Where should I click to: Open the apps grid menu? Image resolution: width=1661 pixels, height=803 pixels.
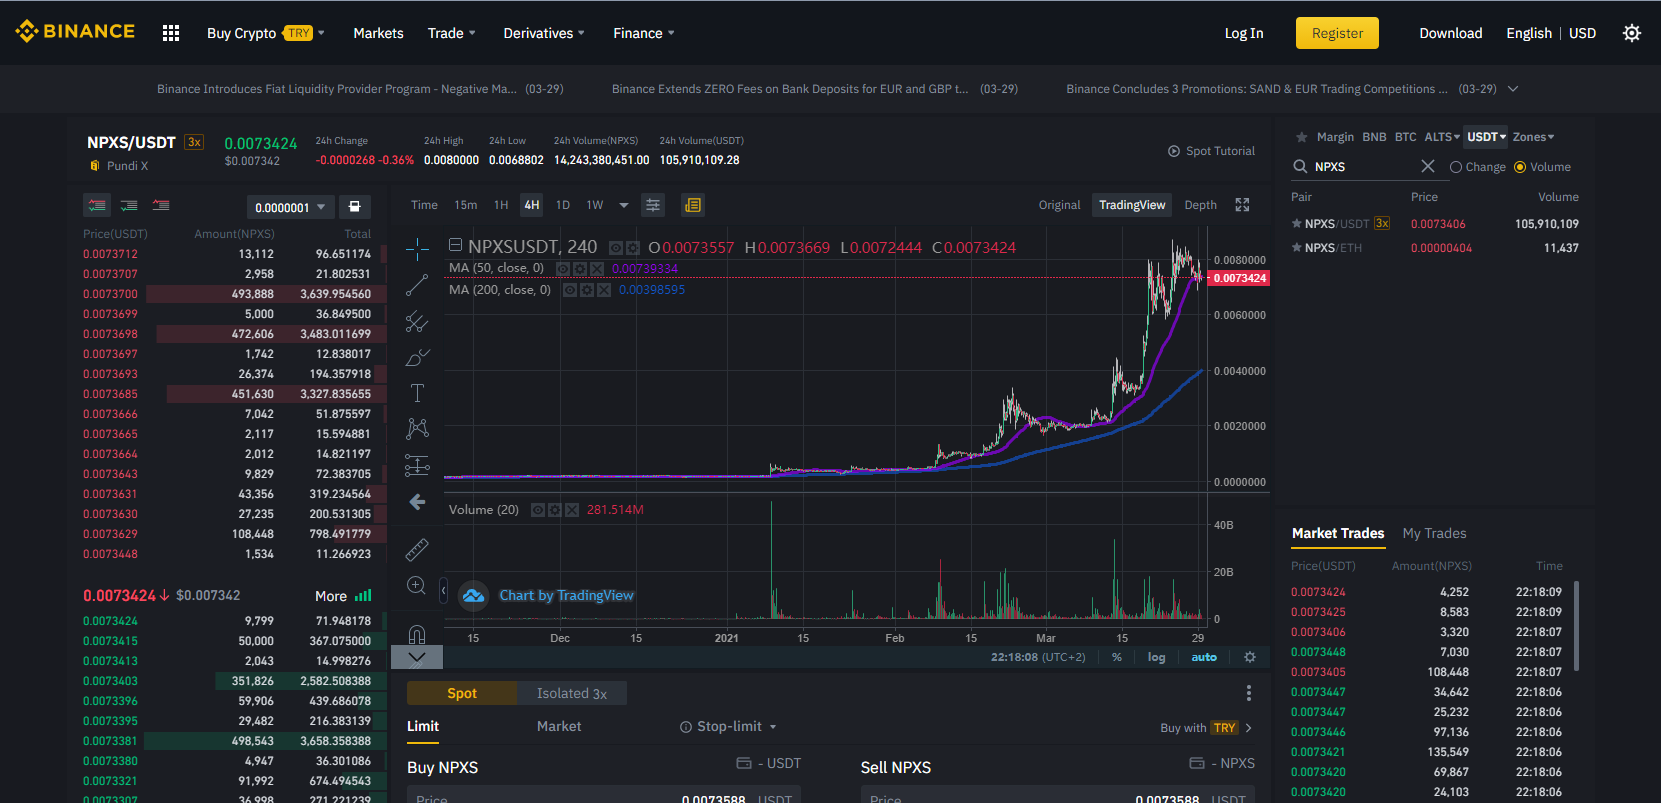tap(171, 33)
